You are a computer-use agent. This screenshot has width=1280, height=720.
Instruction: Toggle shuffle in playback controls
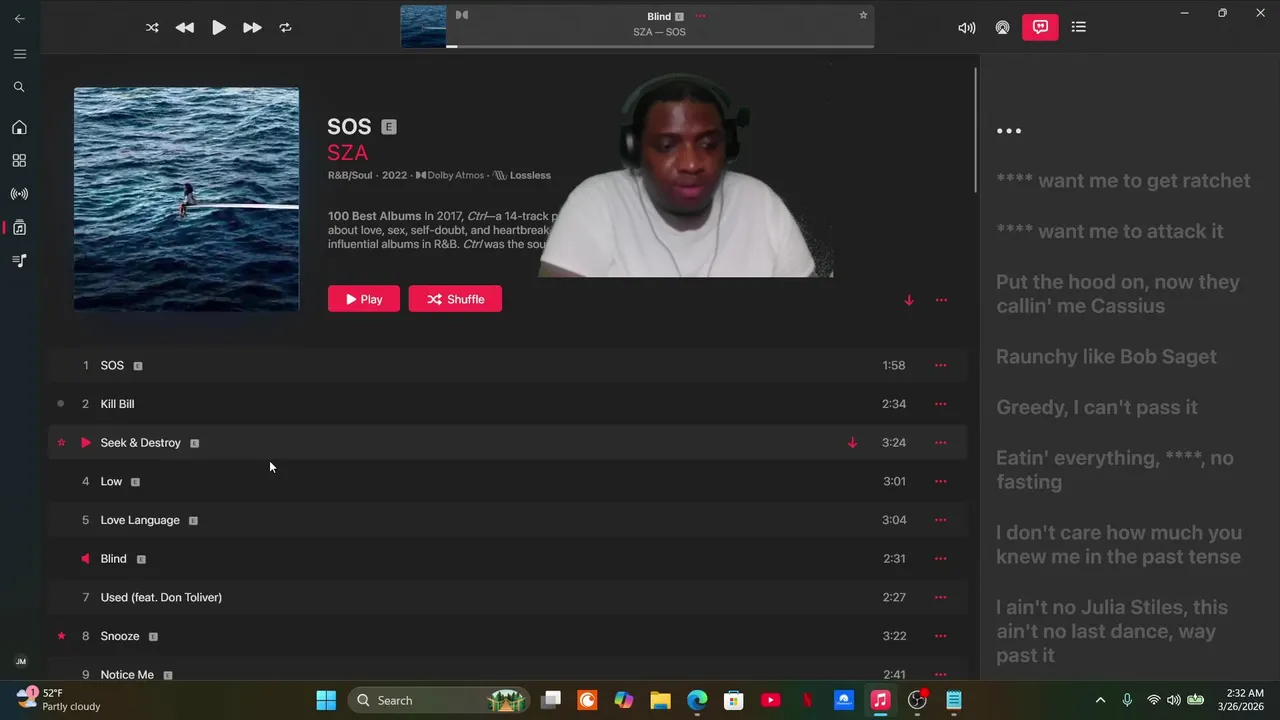tap(152, 28)
